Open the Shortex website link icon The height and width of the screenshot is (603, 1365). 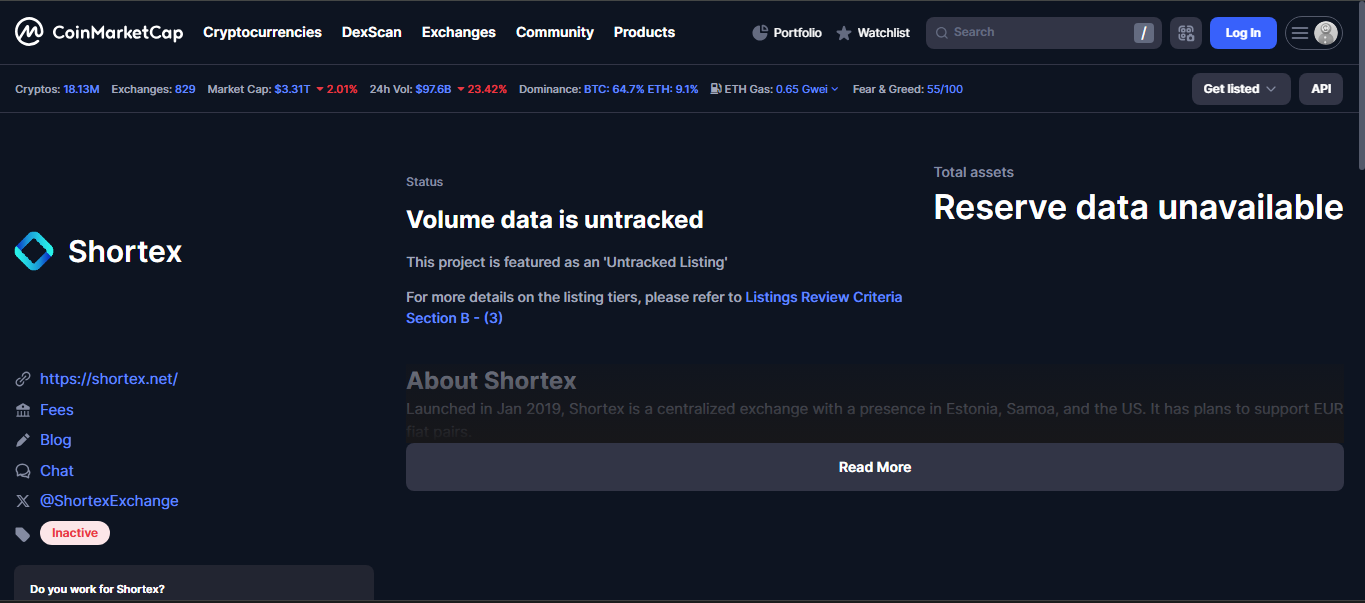pos(23,378)
